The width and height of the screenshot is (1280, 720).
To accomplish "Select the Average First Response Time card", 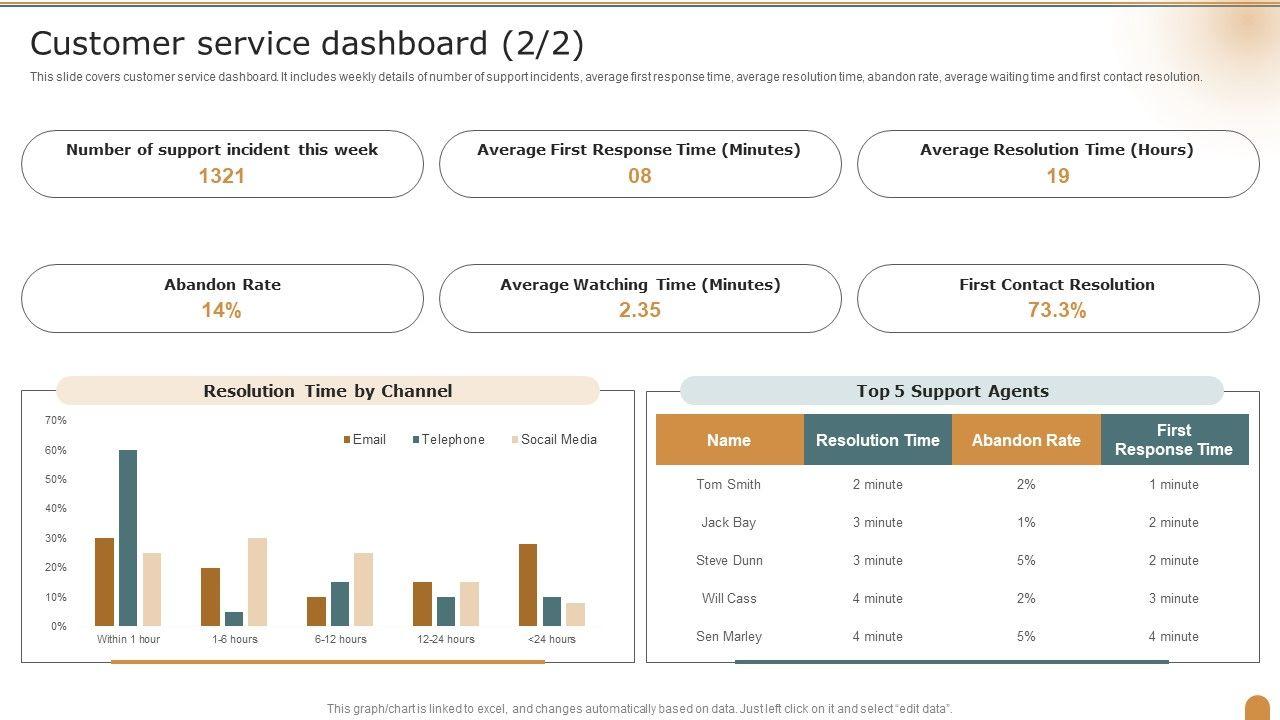I will click(x=640, y=164).
